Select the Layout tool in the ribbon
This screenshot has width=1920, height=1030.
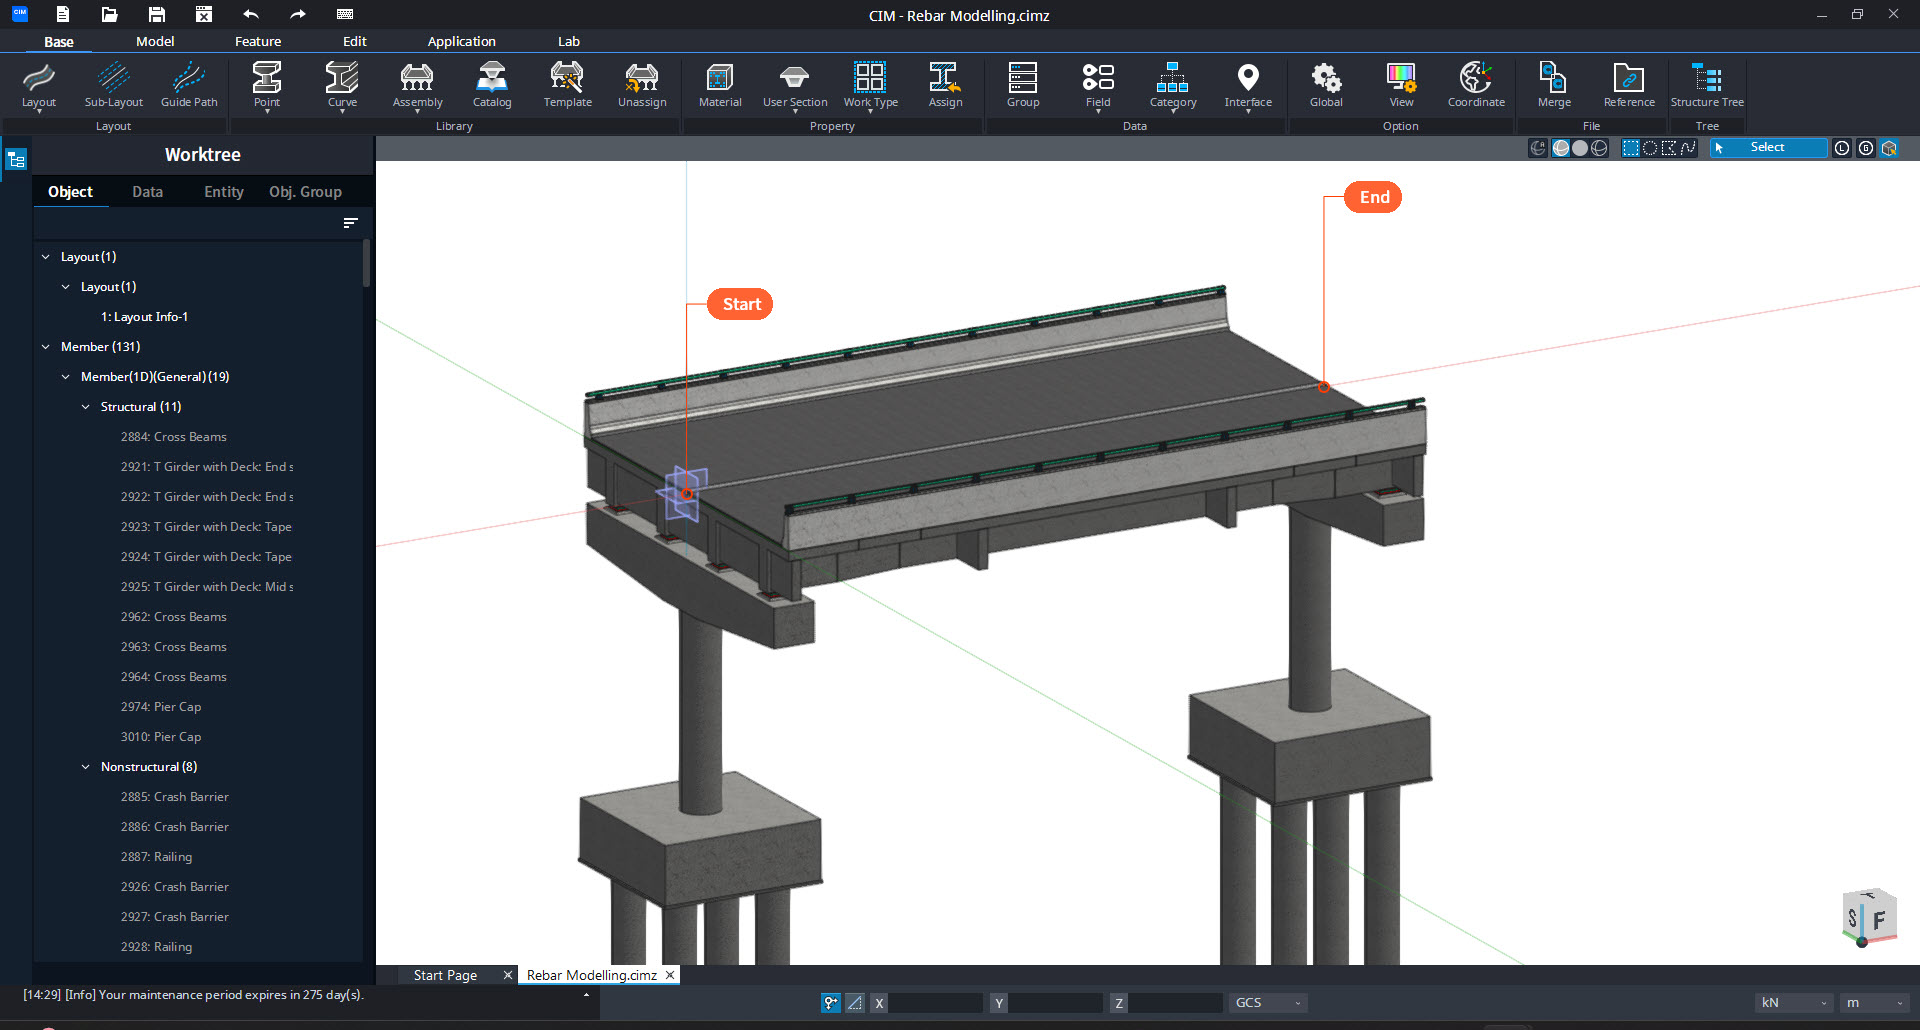(x=39, y=86)
